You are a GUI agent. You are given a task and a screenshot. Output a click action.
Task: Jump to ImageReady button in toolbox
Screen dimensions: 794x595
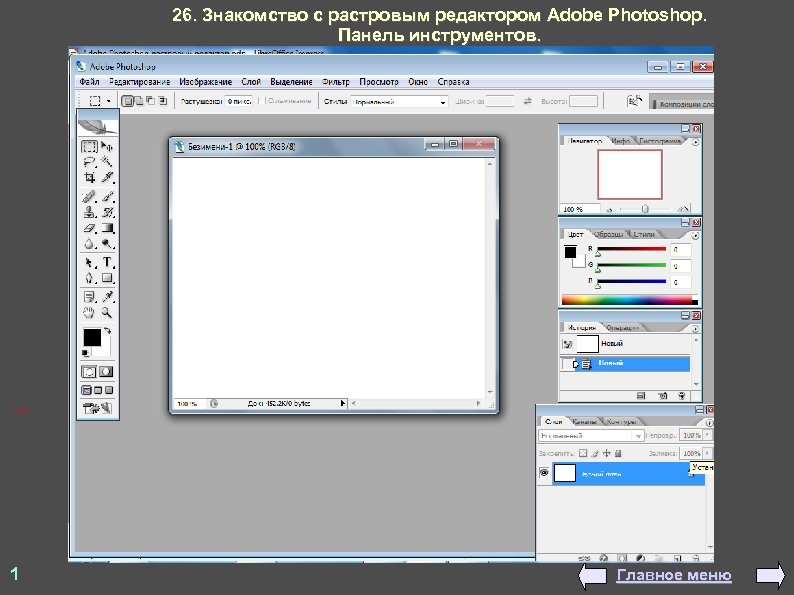pyautogui.click(x=98, y=408)
